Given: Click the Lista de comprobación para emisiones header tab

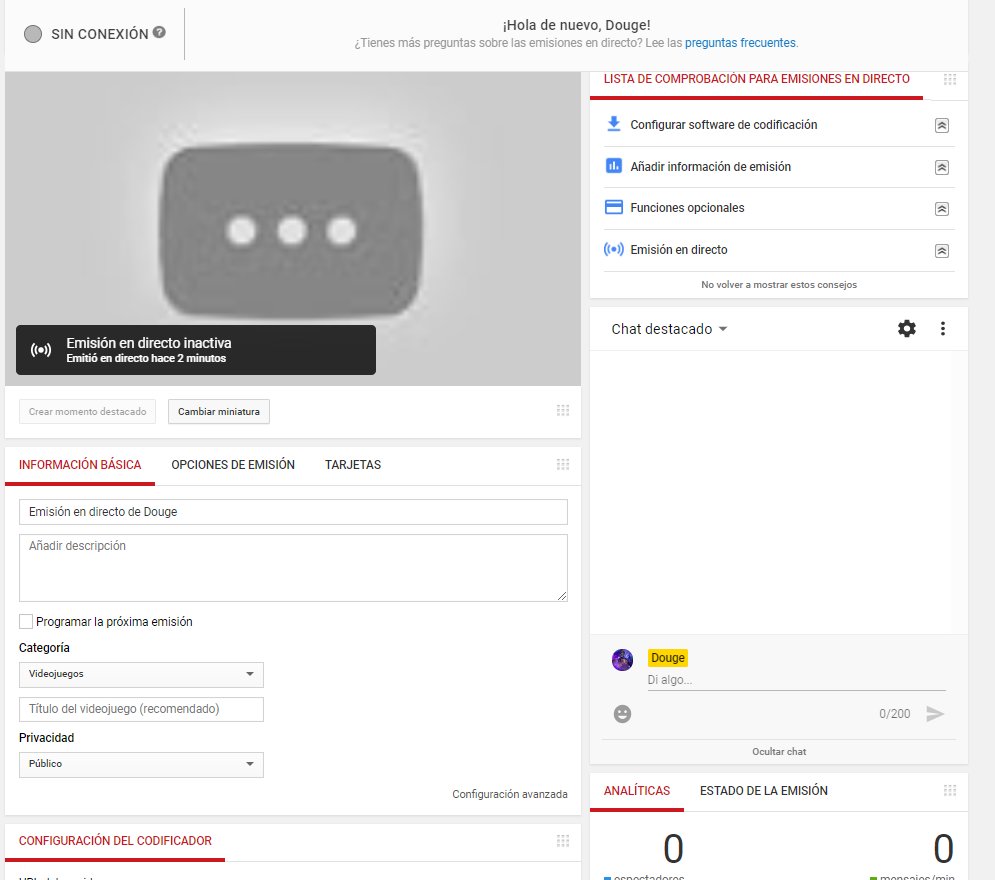Looking at the screenshot, I should (756, 79).
